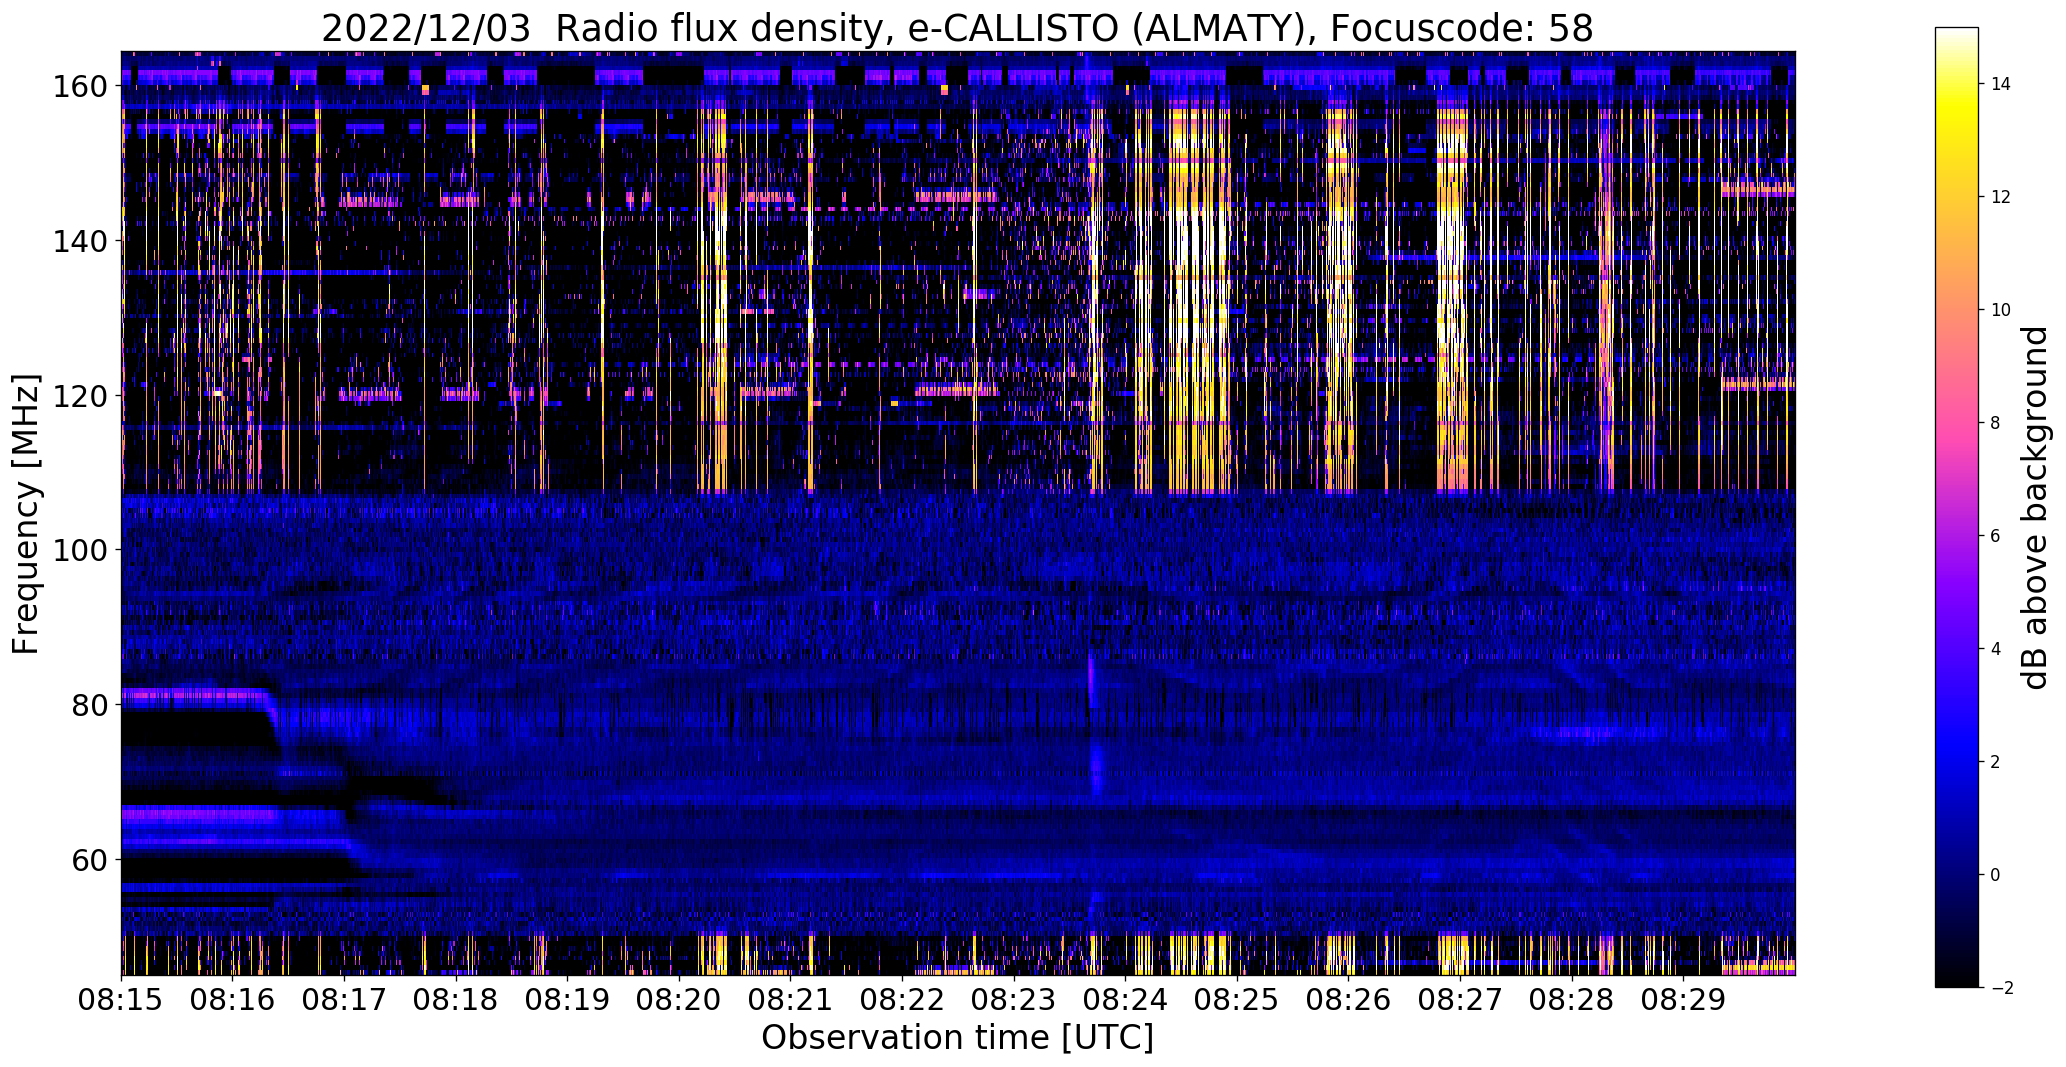Click the 'dB above background' colorbar label
This screenshot has width=2066, height=1067.
[x=2035, y=508]
